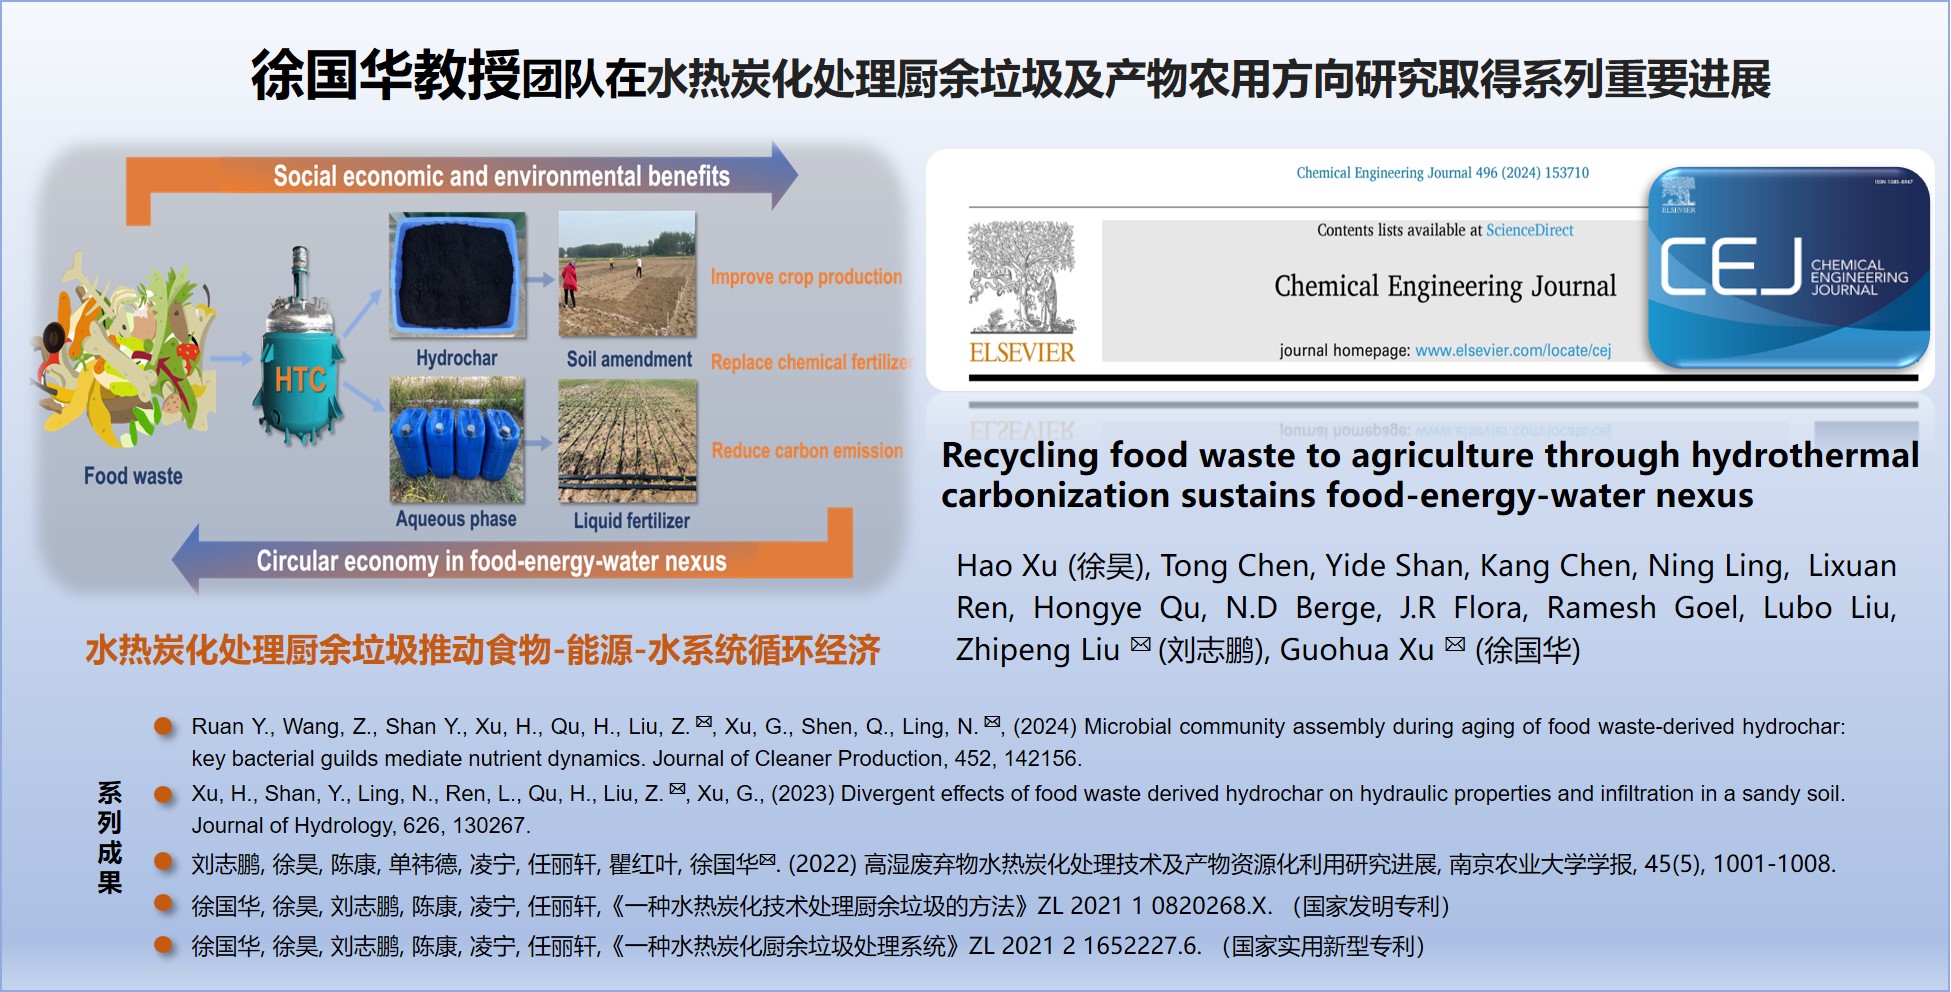The height and width of the screenshot is (992, 1951).
Task: Click the paper title 'Recycling food waste to agriculture'
Action: (1430, 475)
